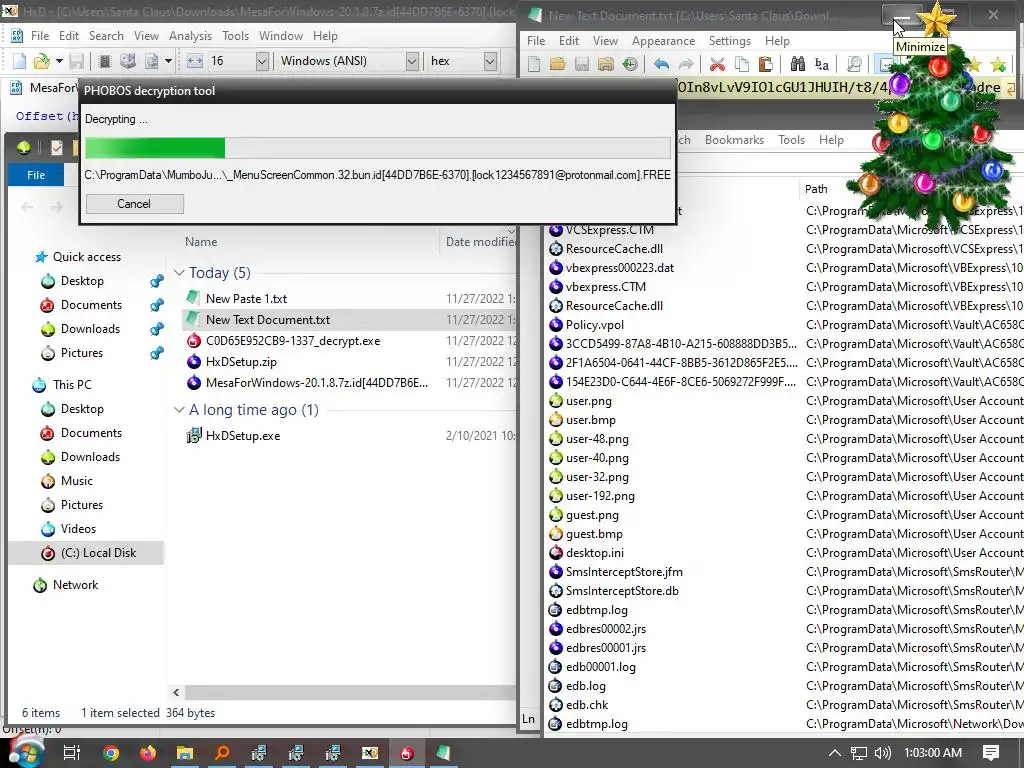Click Add to favorites star icon in Notepad2

click(998, 64)
